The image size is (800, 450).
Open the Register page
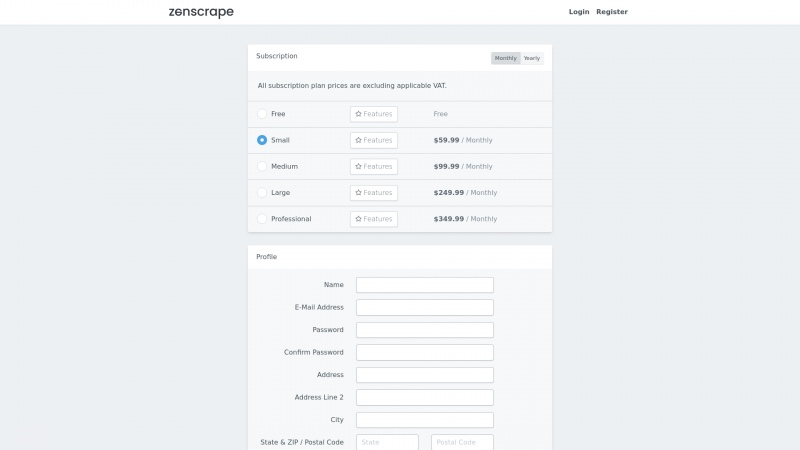point(612,12)
